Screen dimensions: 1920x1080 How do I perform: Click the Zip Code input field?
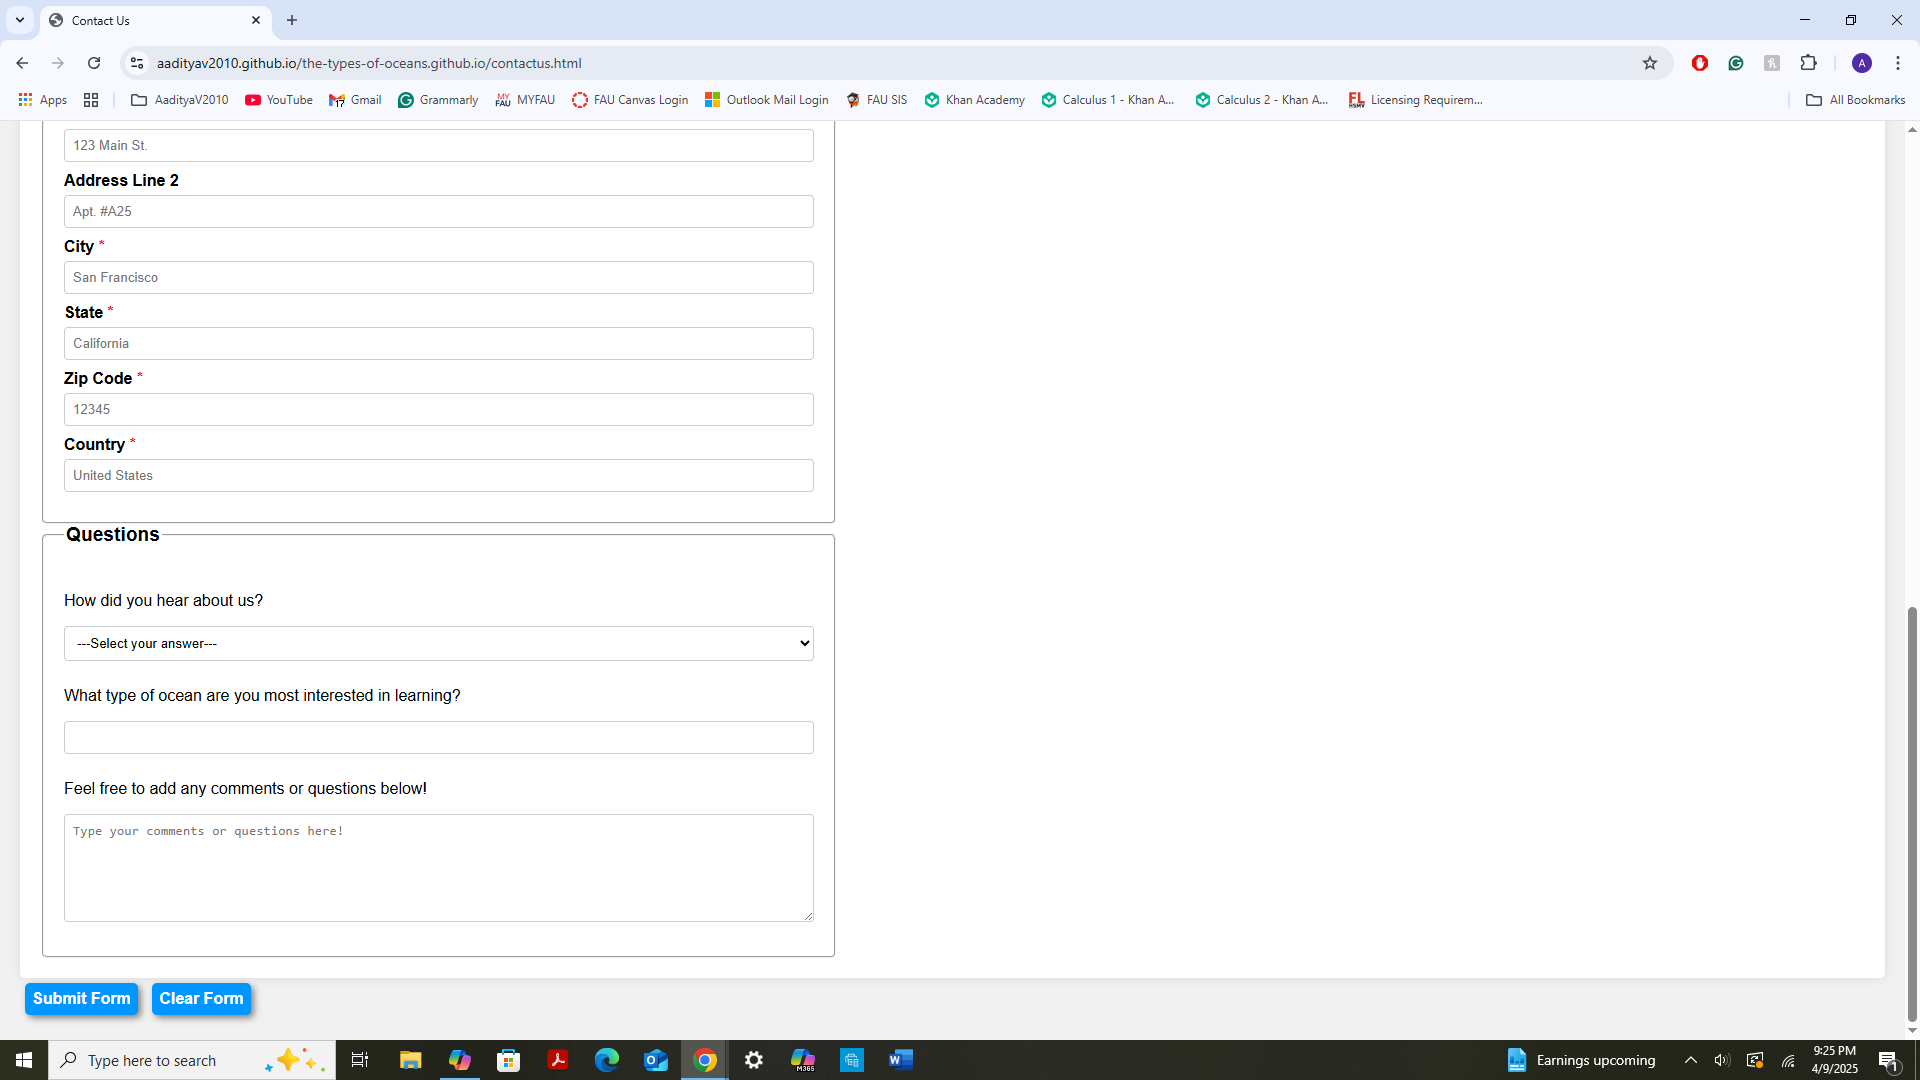click(438, 409)
